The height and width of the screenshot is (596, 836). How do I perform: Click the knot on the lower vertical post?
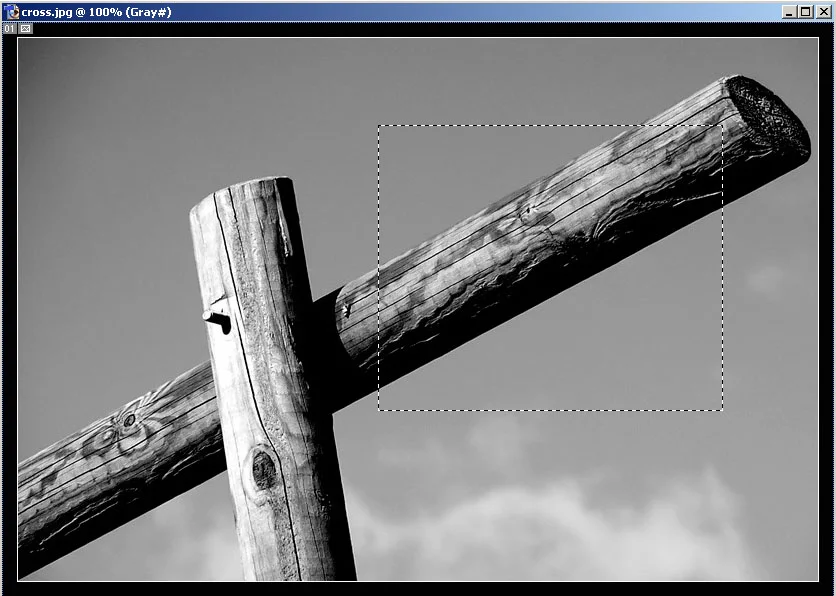264,468
